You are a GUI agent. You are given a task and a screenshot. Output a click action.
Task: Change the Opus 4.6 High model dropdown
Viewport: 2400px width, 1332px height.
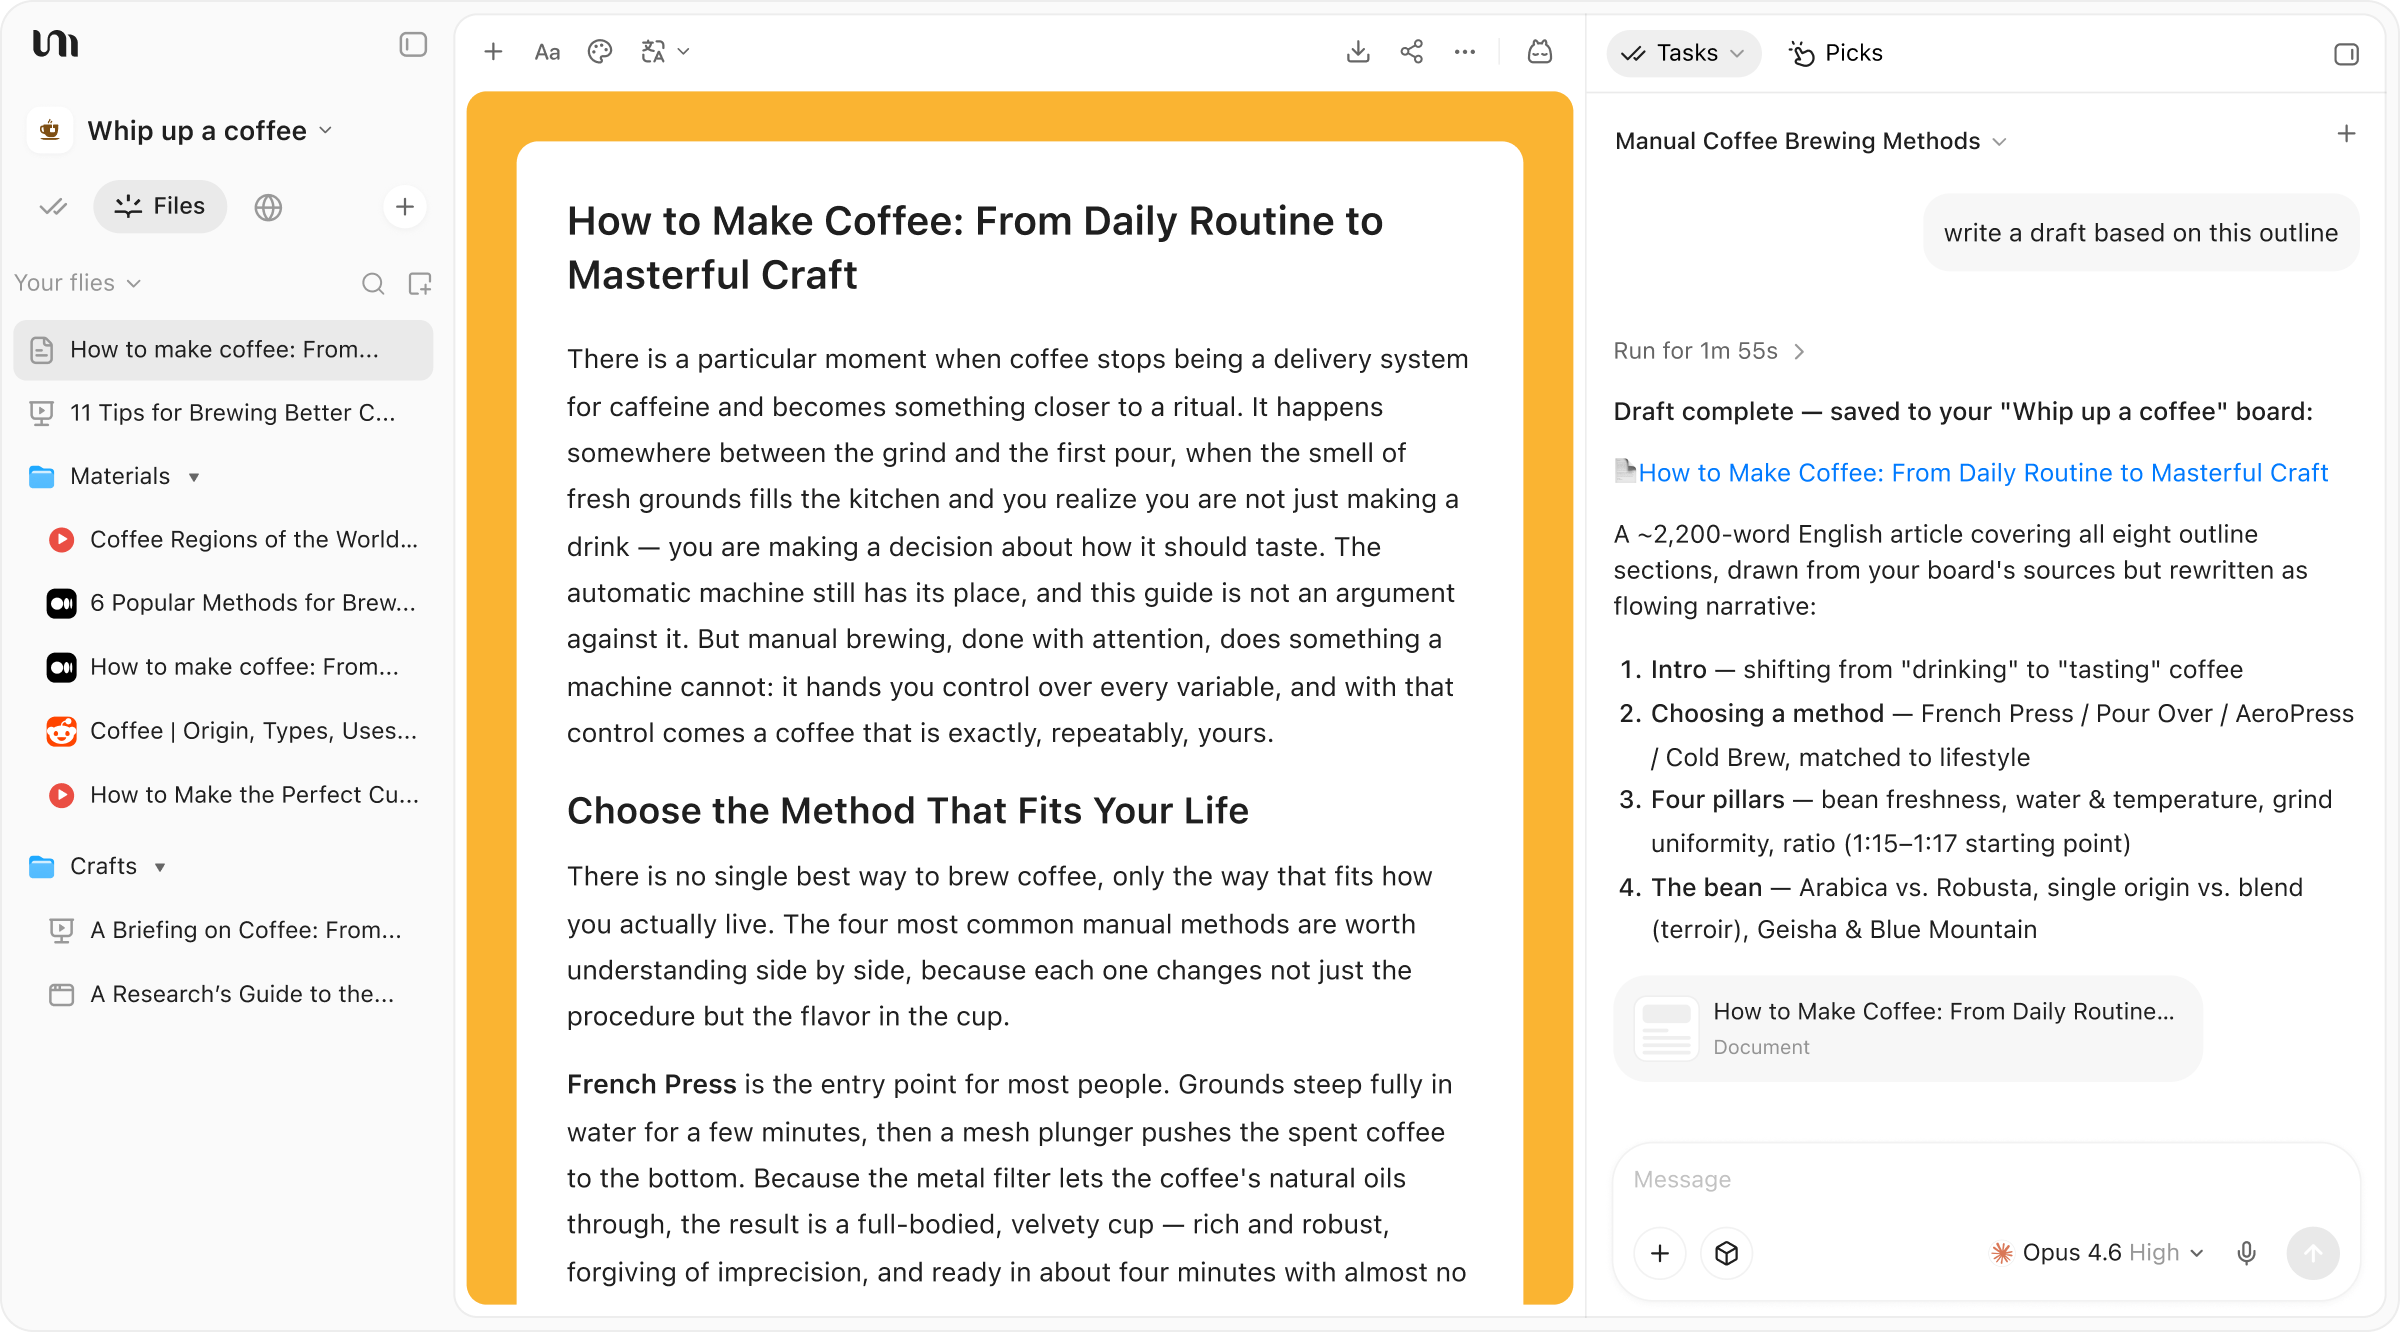[x=2098, y=1253]
